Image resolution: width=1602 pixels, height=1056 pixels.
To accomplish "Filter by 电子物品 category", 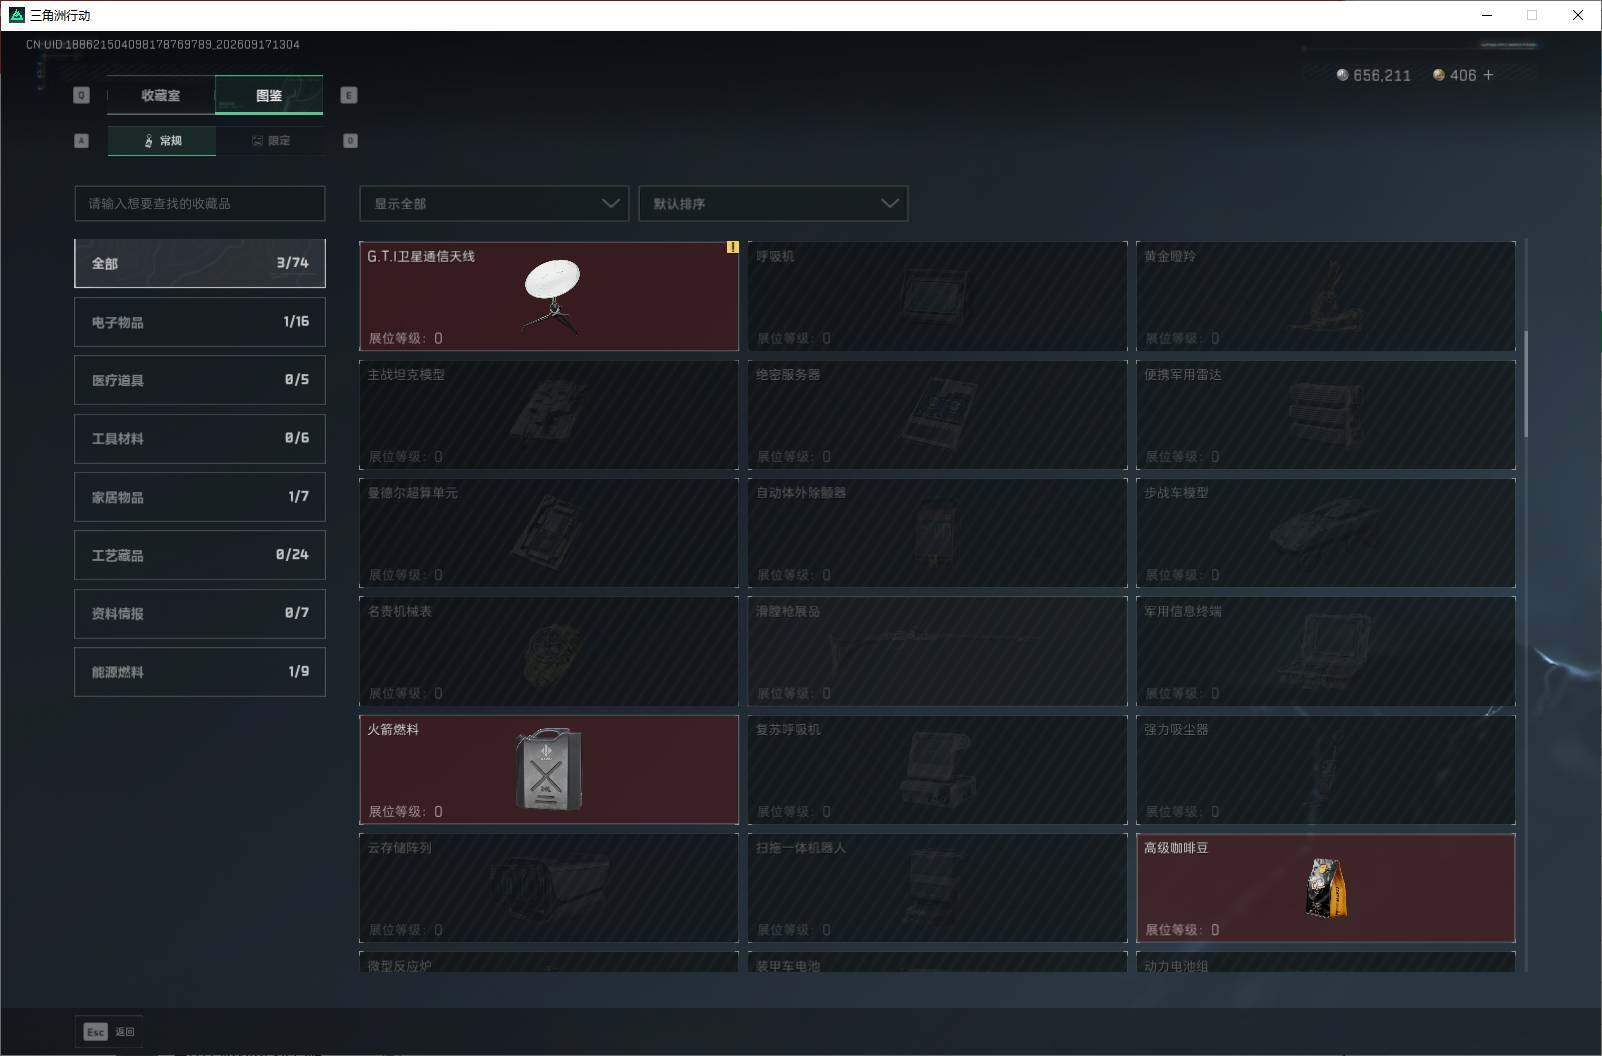I will [200, 322].
